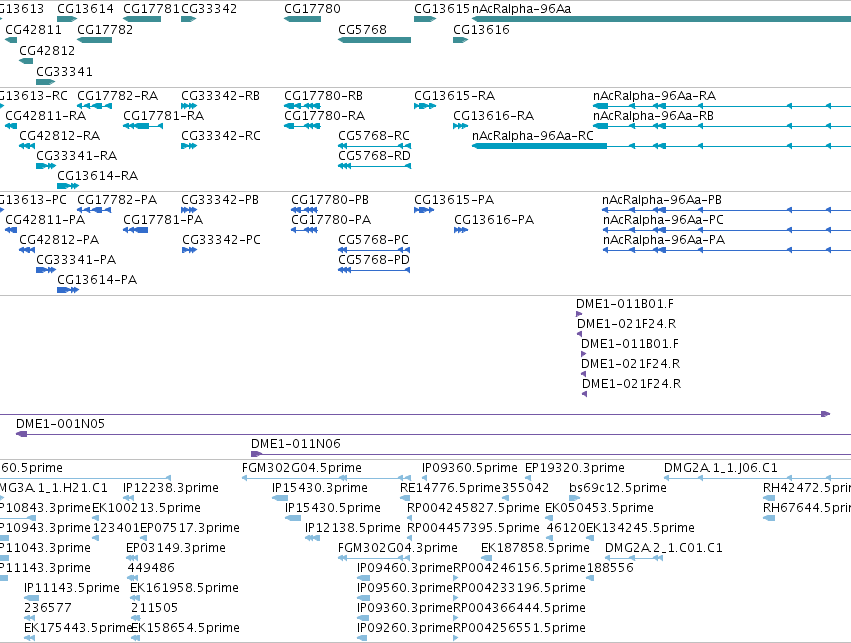Select the FGM302G04.5prime EST
The height and width of the screenshot is (643, 851).
302,468
